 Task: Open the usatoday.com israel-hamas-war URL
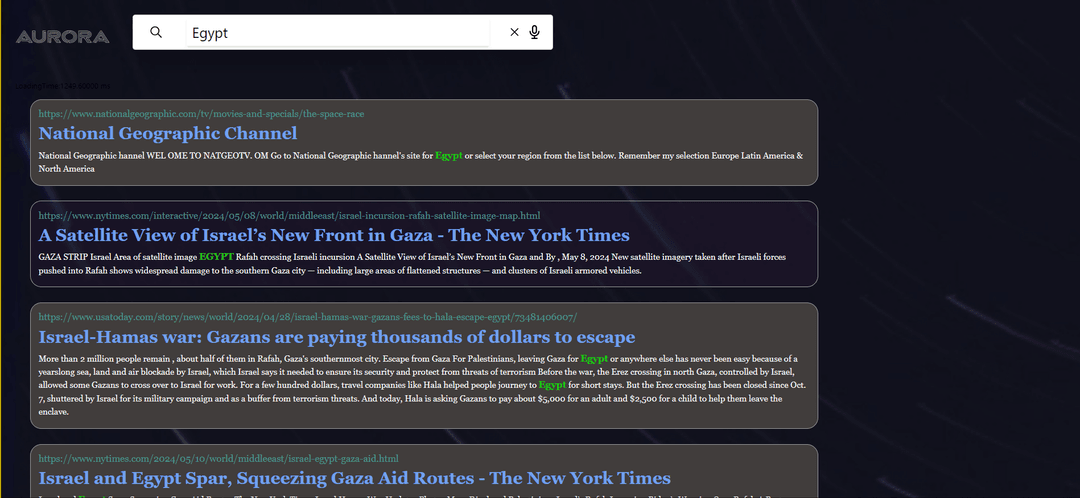coord(308,317)
